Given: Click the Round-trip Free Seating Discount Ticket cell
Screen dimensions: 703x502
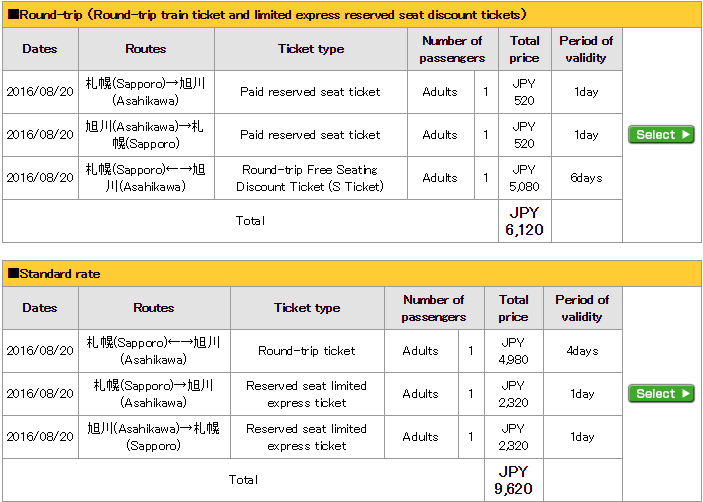Looking at the screenshot, I should tap(311, 178).
